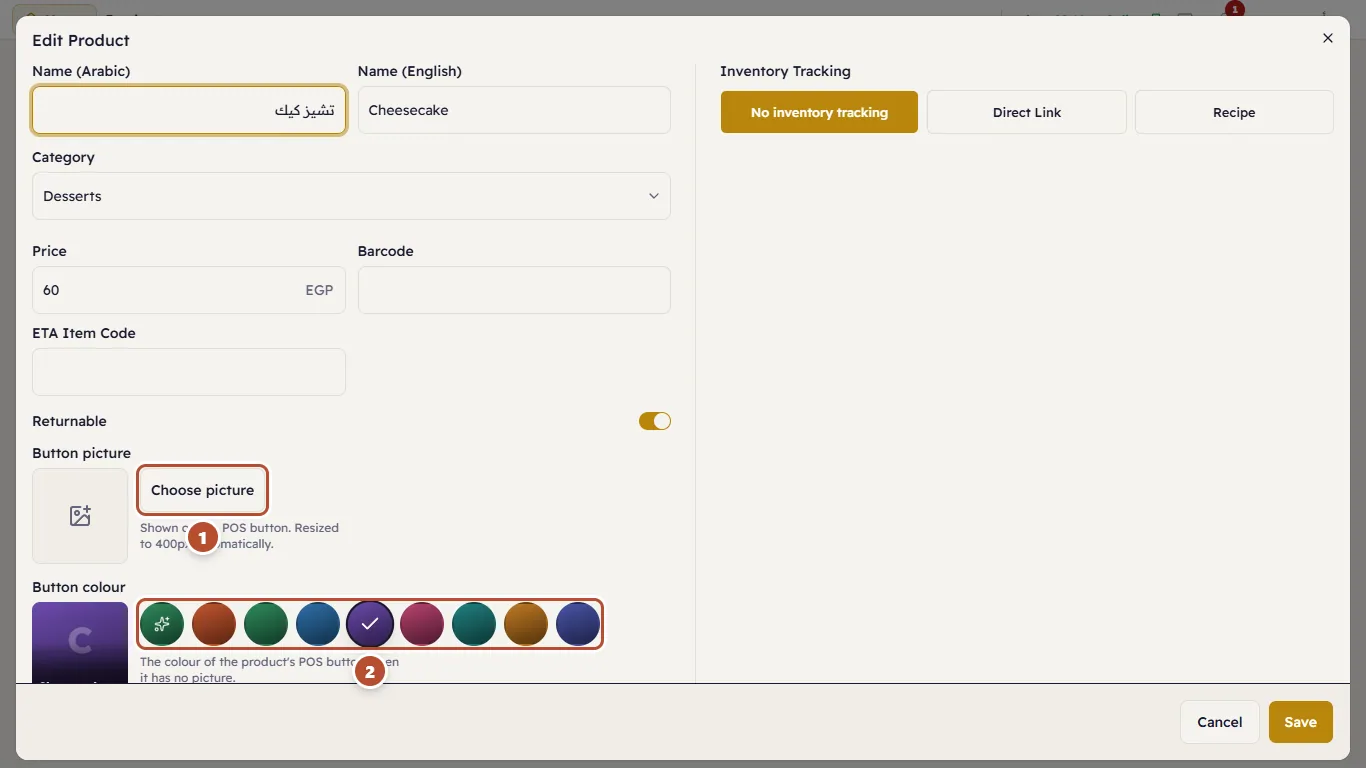Choose the blue swatch beside the selected purple
Viewport: 1366px width, 768px height.
(318, 624)
